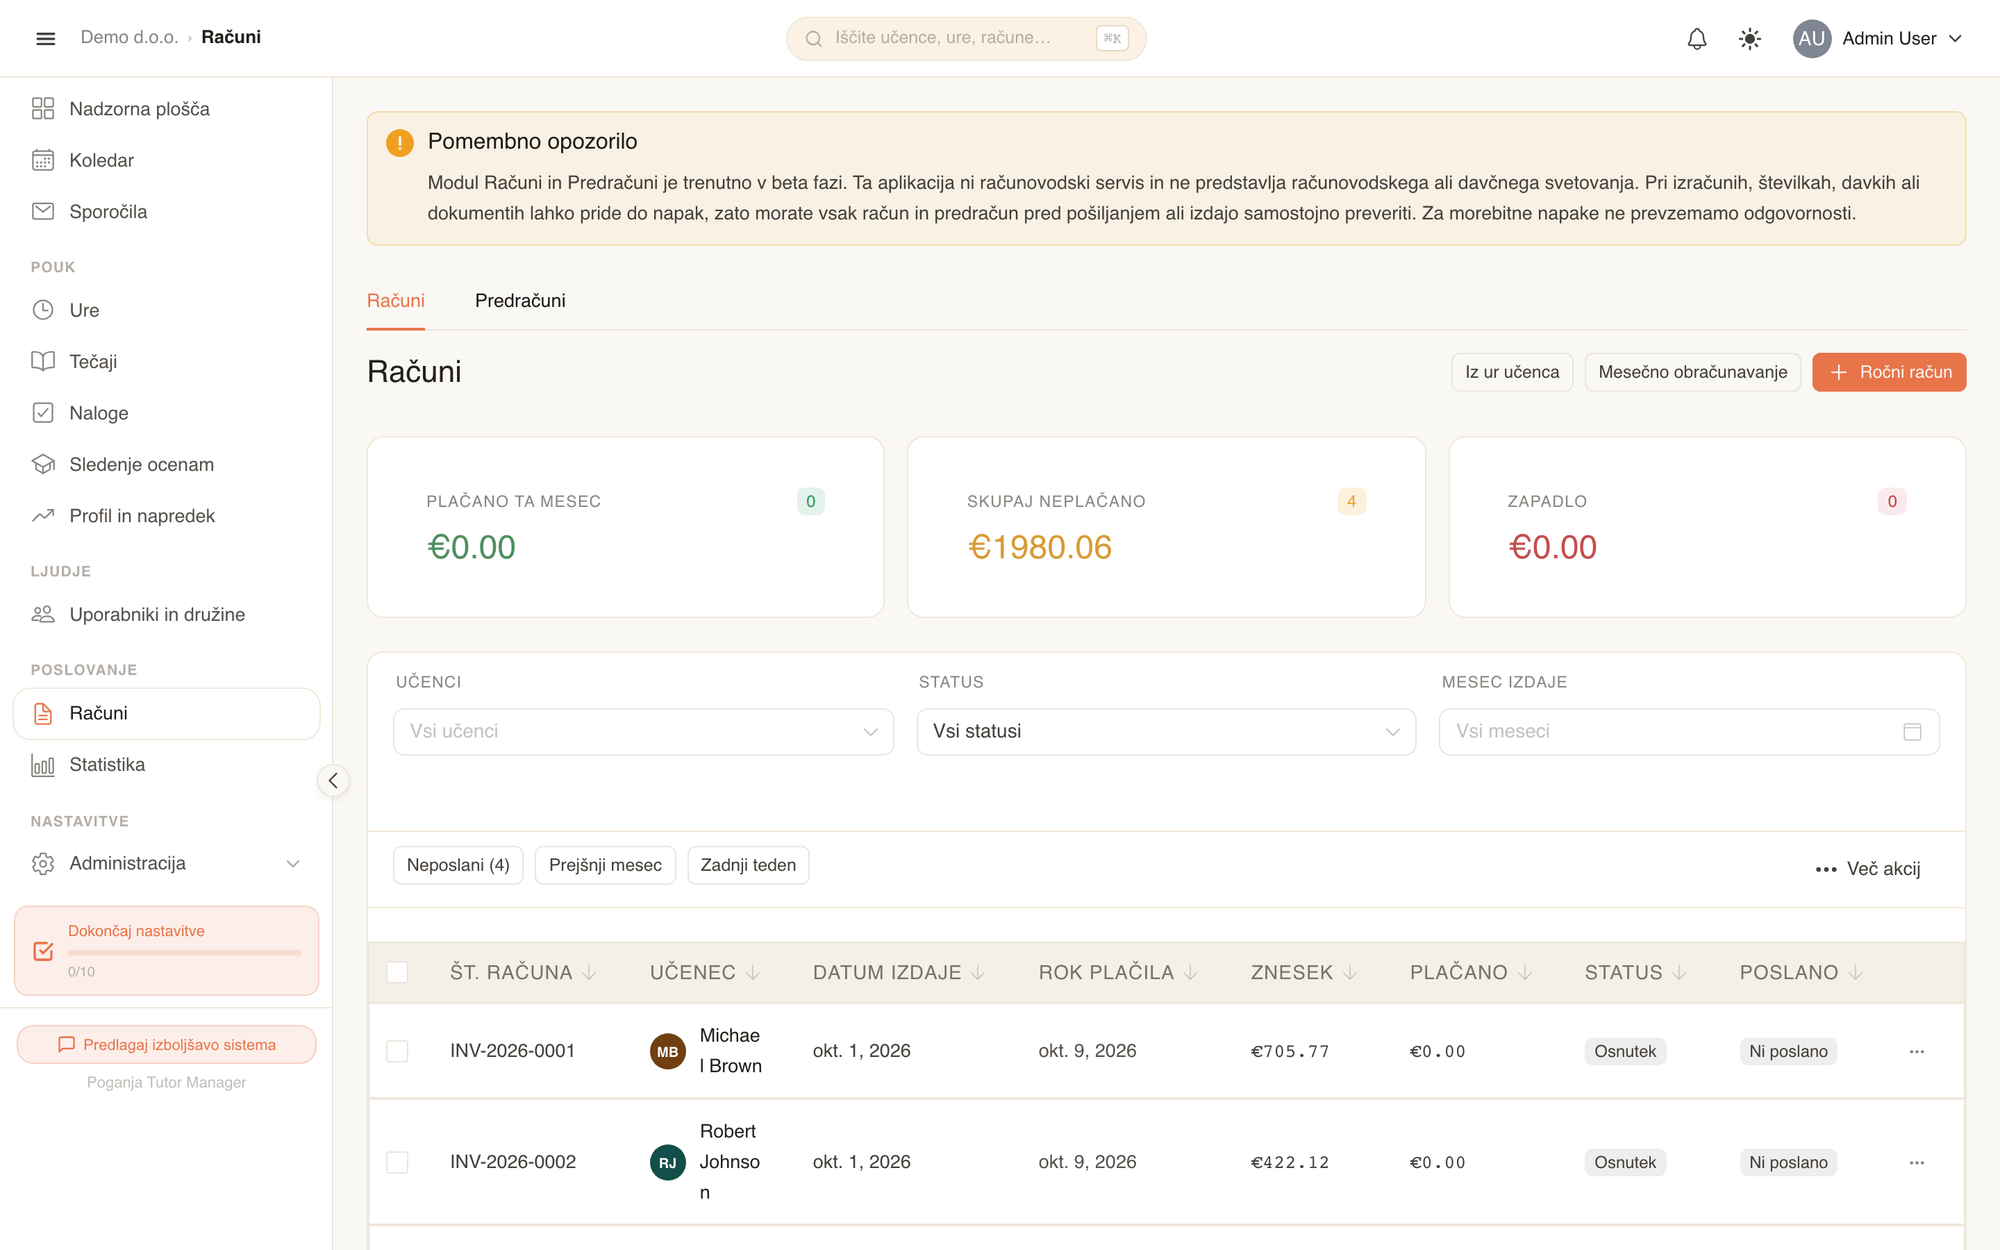
Task: Open Sledenje ocenam graduation cap icon
Action: 43,464
